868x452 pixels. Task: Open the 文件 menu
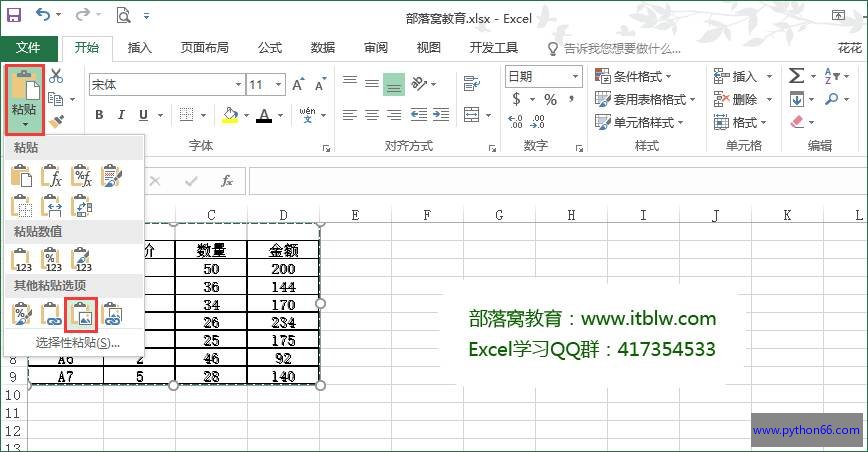pyautogui.click(x=28, y=47)
